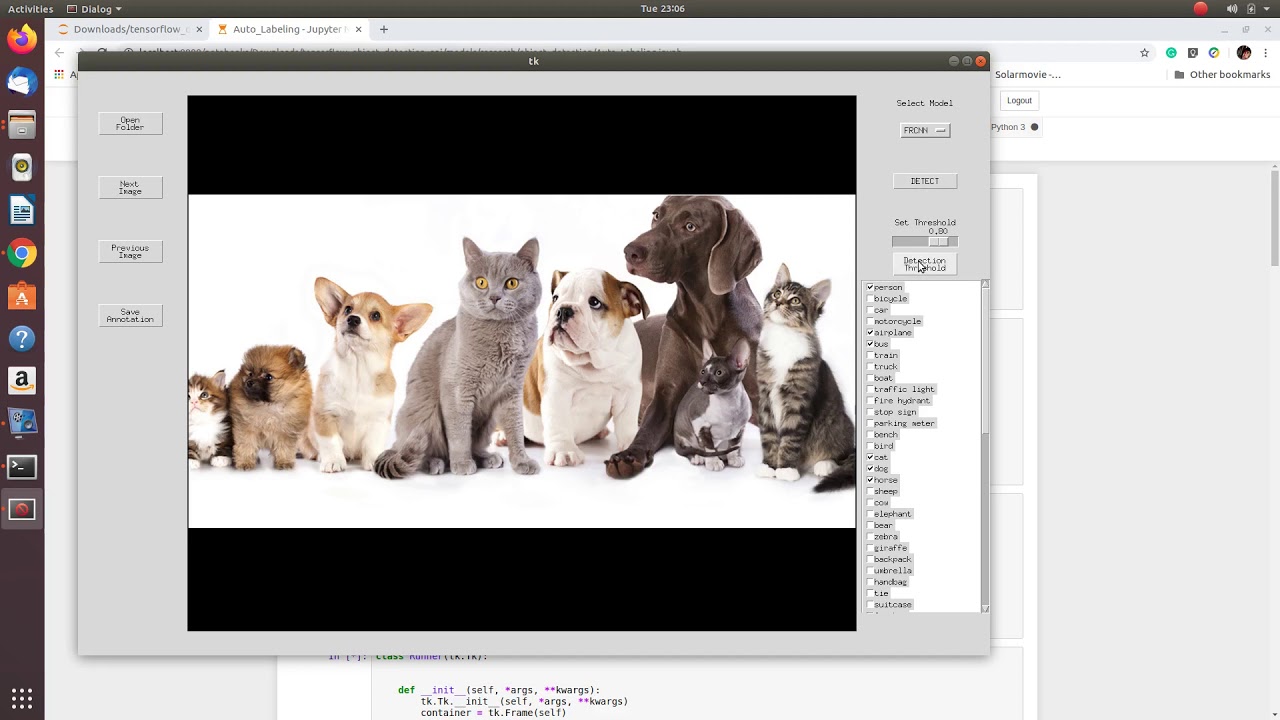
Task: Check the bicycle class checkbox
Action: [x=870, y=298]
